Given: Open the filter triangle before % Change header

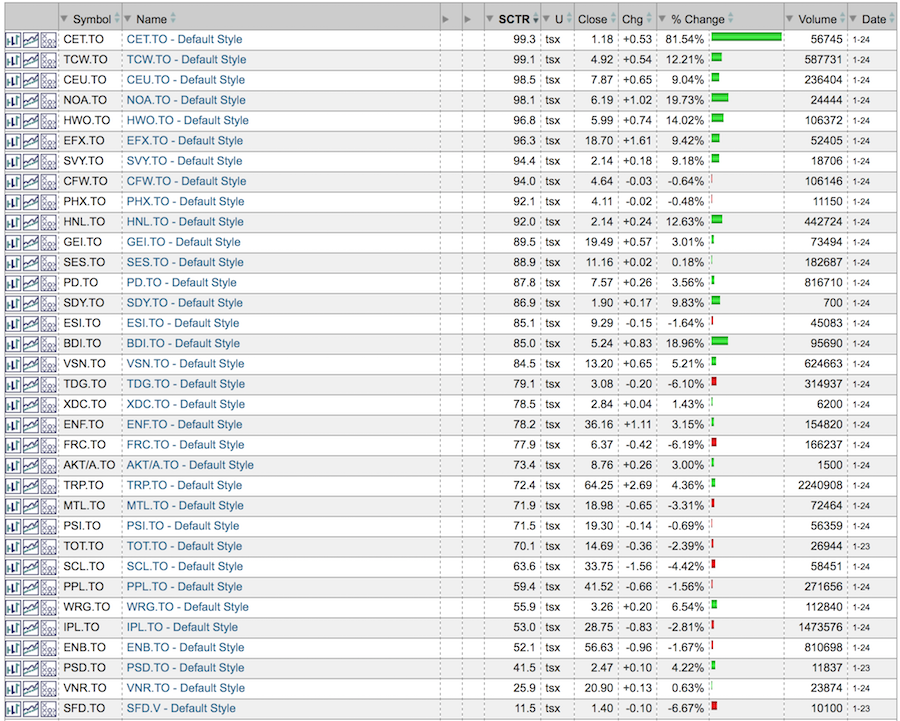Looking at the screenshot, I should coord(662,19).
